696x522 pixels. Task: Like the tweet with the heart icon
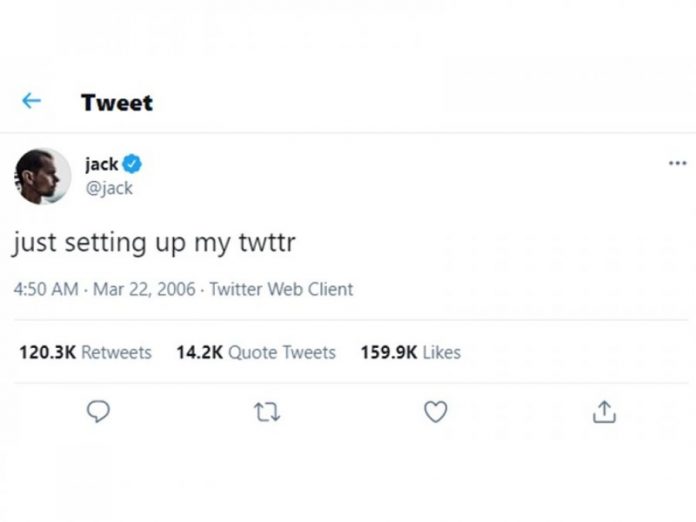point(435,411)
